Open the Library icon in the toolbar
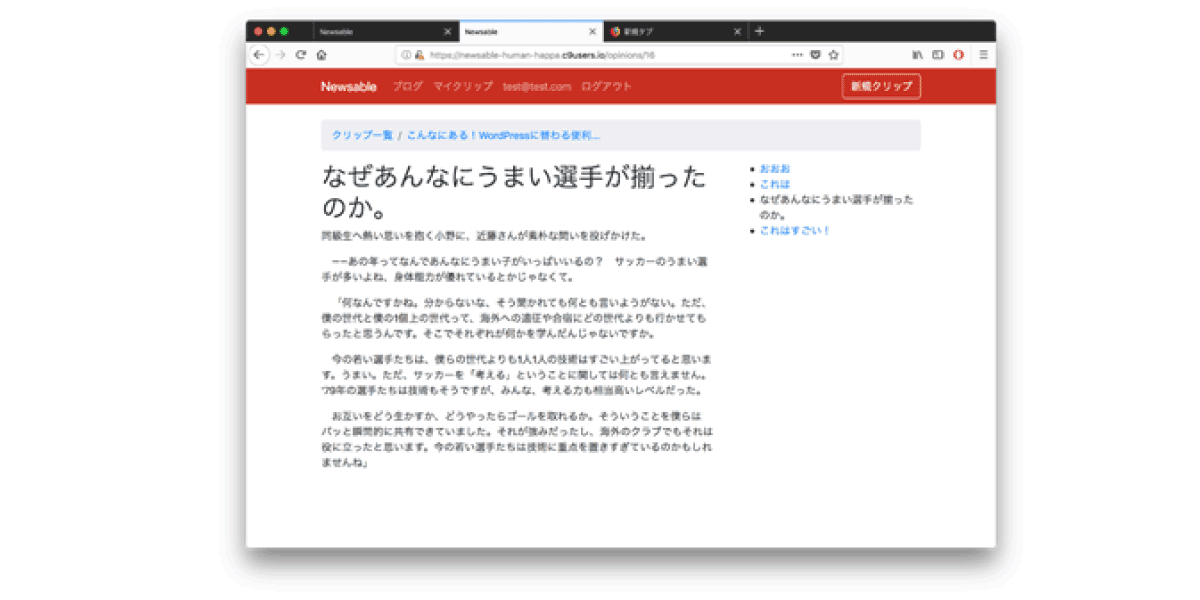 click(918, 55)
